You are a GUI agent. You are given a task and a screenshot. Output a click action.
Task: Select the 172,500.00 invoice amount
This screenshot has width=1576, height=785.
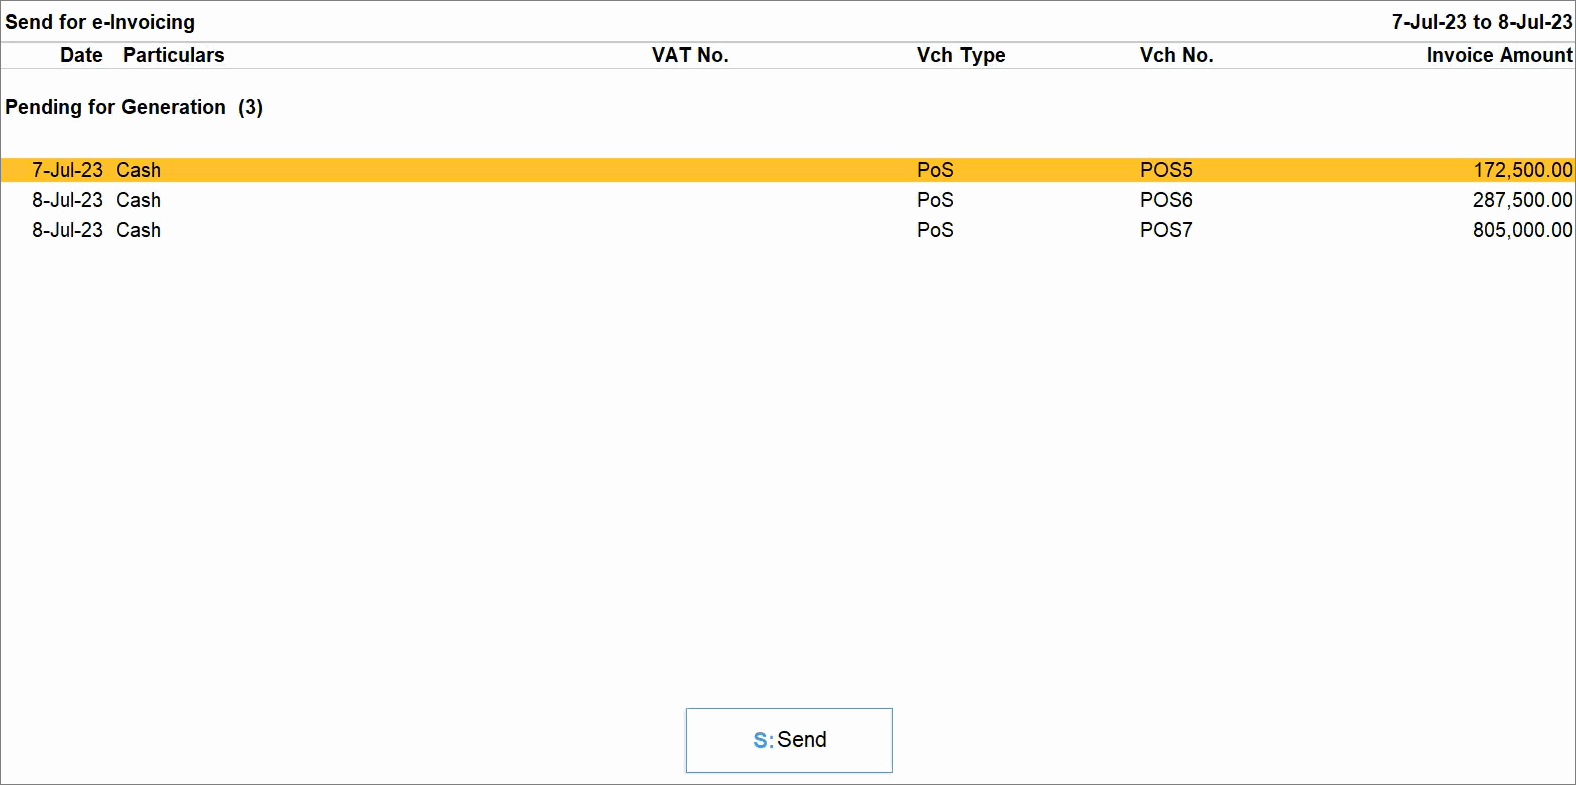[x=1522, y=170]
